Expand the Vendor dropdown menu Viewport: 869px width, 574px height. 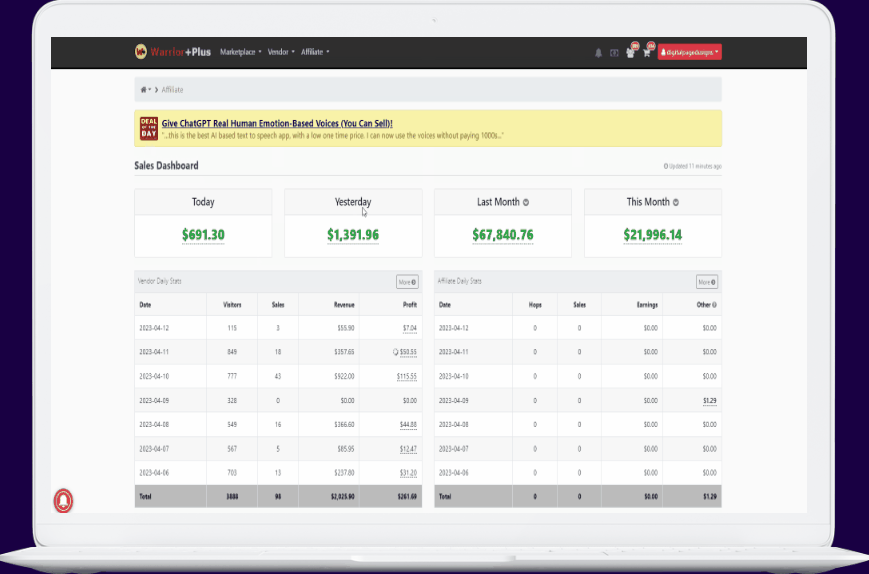pyautogui.click(x=279, y=52)
